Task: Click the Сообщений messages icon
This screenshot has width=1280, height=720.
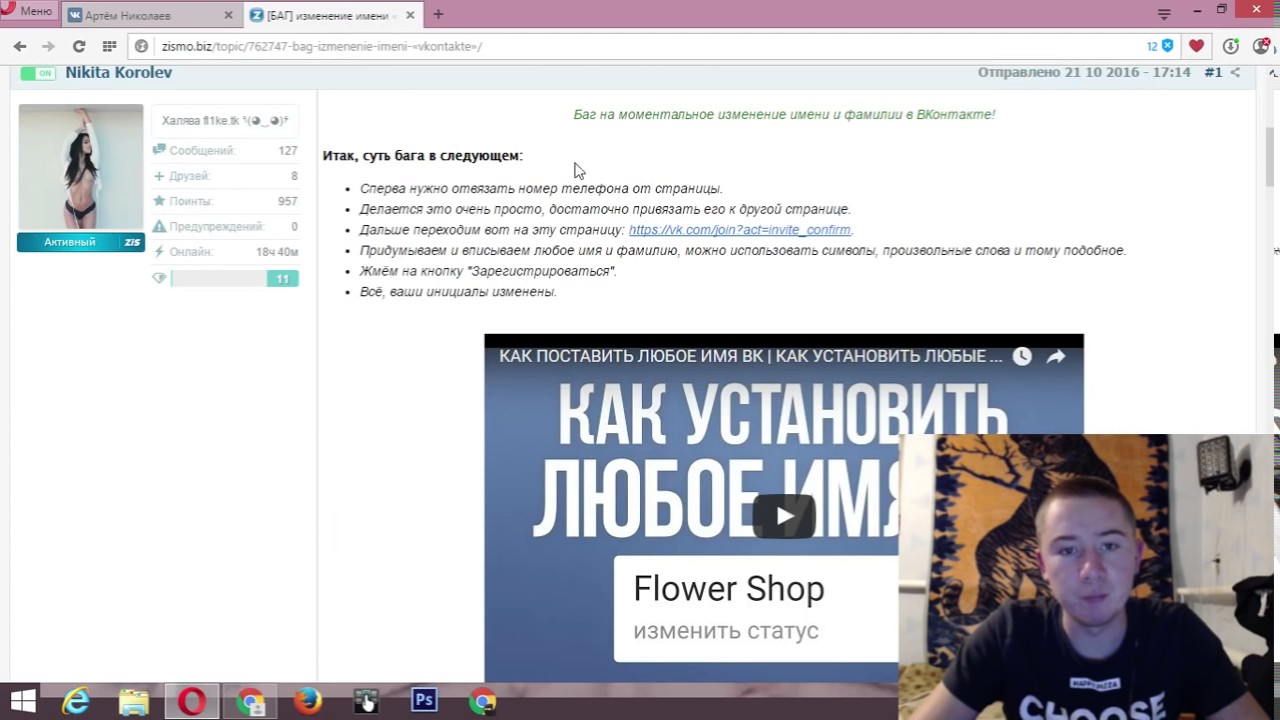Action: 159,150
